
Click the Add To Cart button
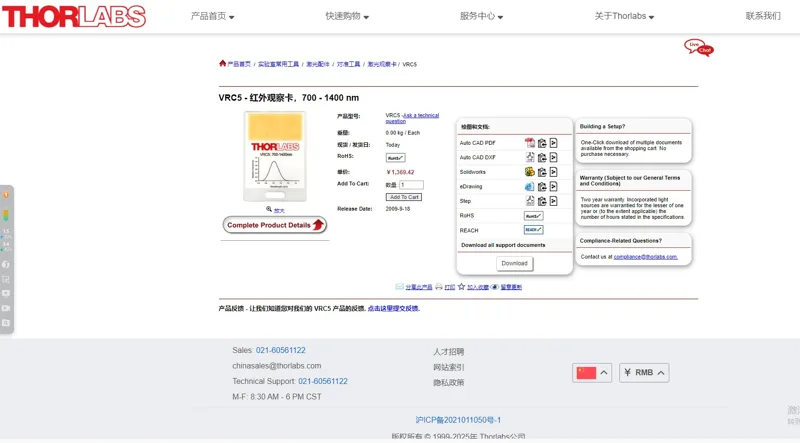point(404,197)
